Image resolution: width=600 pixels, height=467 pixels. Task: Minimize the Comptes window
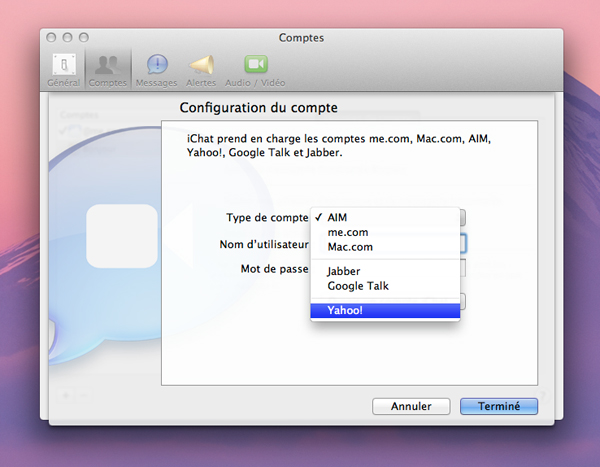[67, 38]
